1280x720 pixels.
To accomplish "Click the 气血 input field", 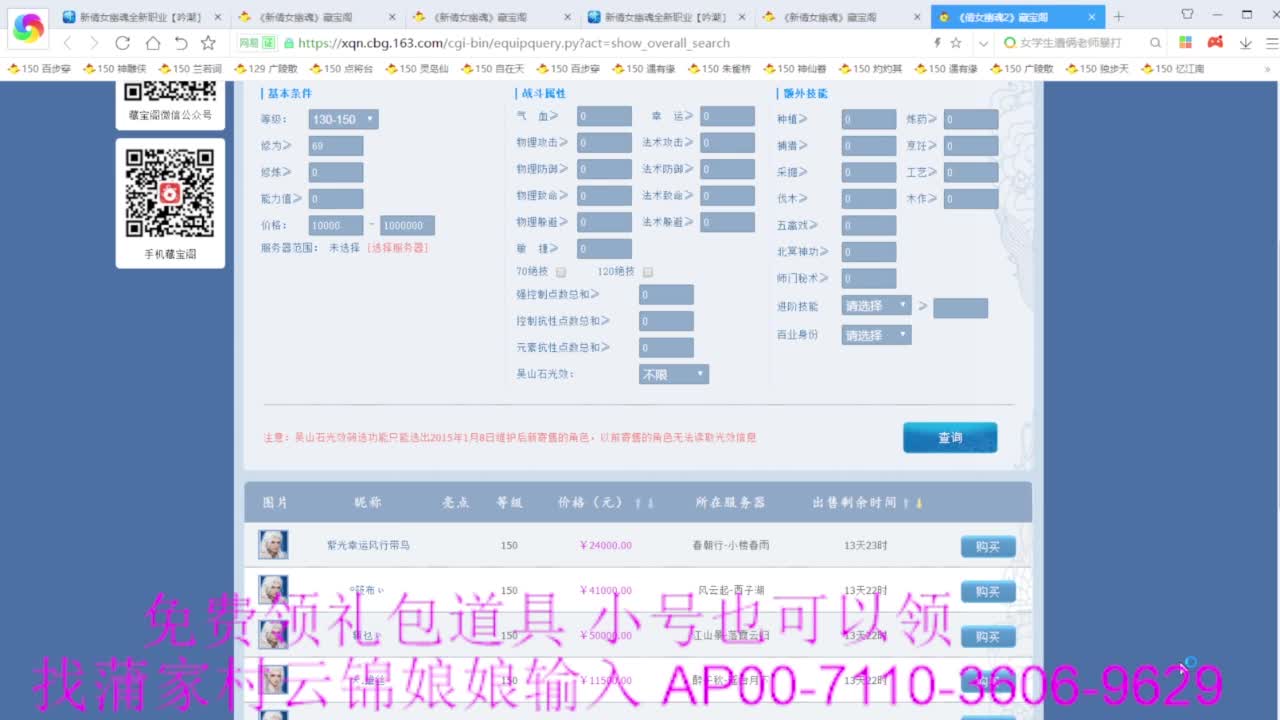I will [604, 116].
